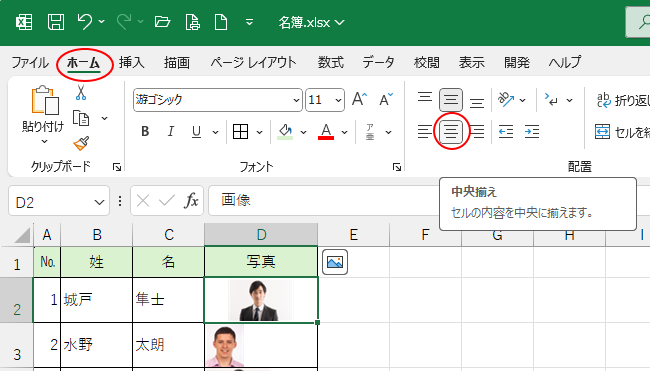Toggle vertical middle alignment
Viewport: 650px width, 371px height.
point(451,100)
